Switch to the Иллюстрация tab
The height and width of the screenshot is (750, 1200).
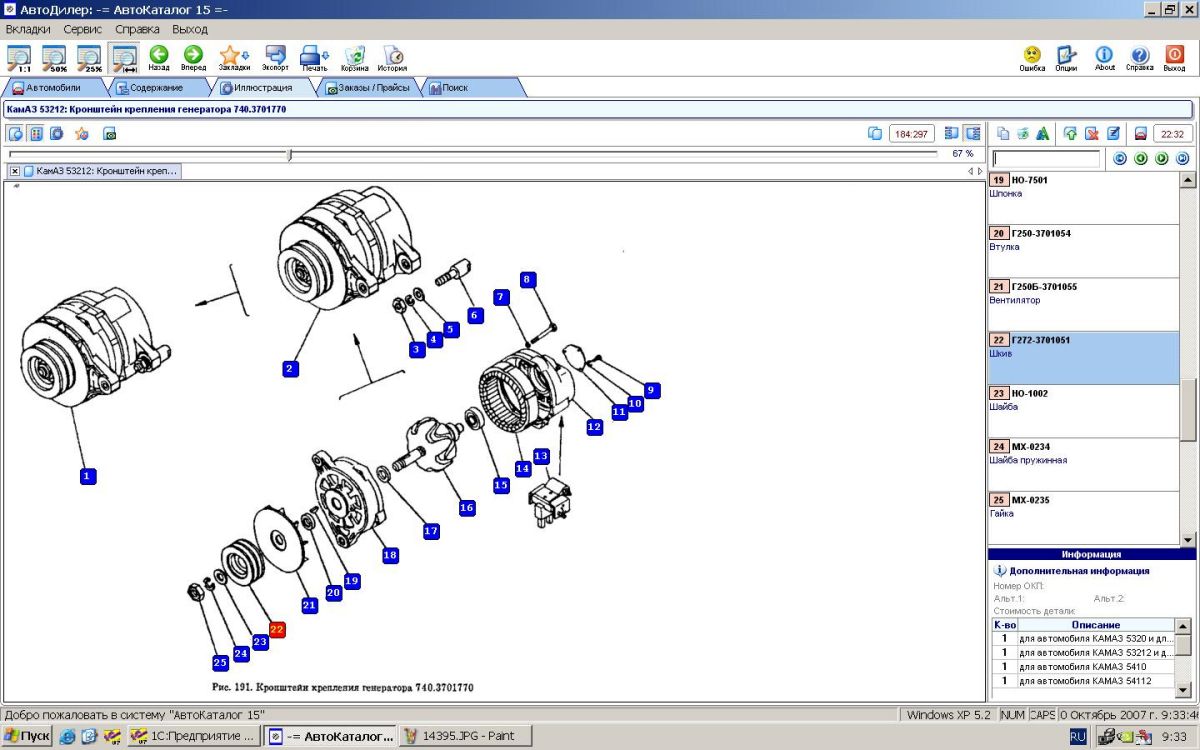tap(262, 88)
